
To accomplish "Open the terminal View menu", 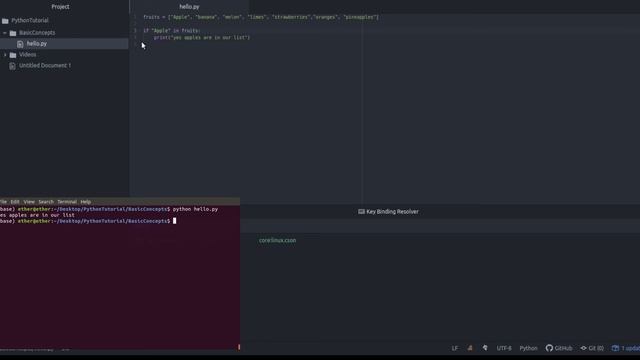I will coord(29,202).
